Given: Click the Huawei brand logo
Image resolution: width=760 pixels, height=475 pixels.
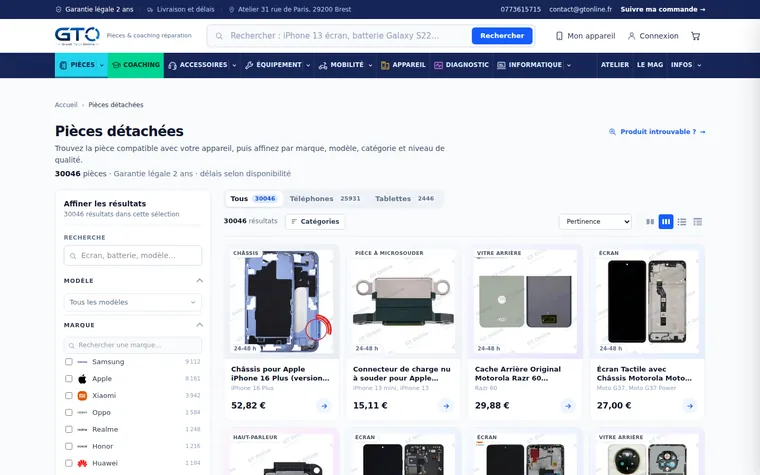Looking at the screenshot, I should click(82, 463).
